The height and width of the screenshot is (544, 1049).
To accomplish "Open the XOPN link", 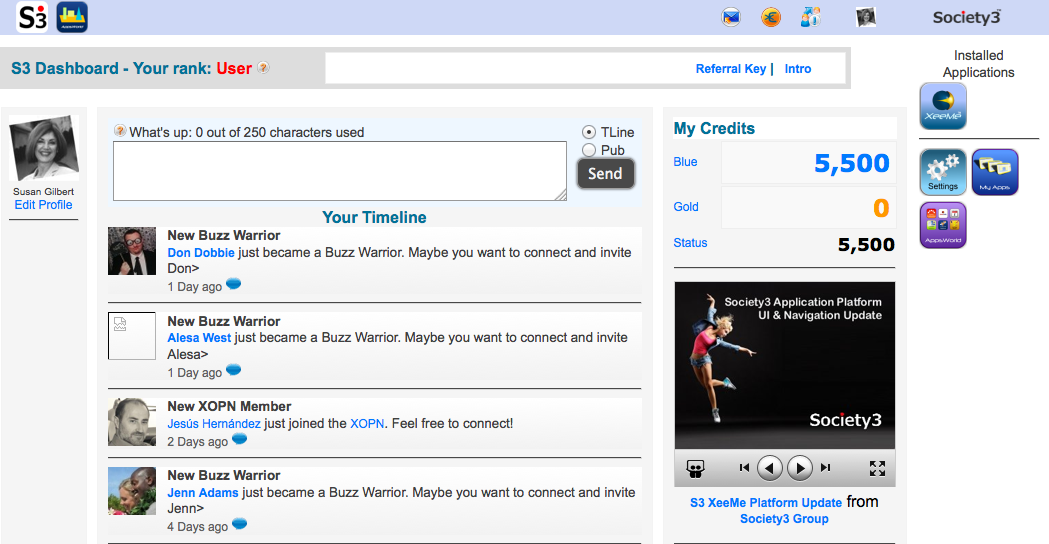I will [x=367, y=424].
